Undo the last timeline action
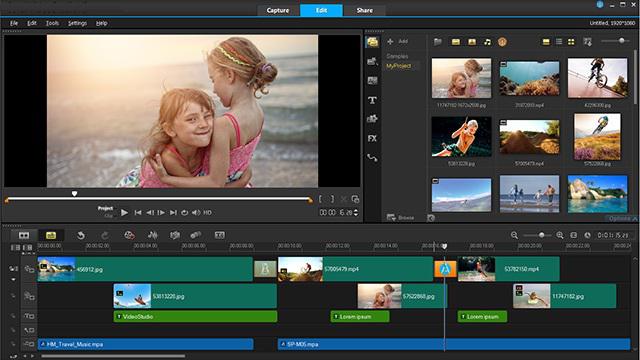This screenshot has width=640, height=360. coord(81,235)
